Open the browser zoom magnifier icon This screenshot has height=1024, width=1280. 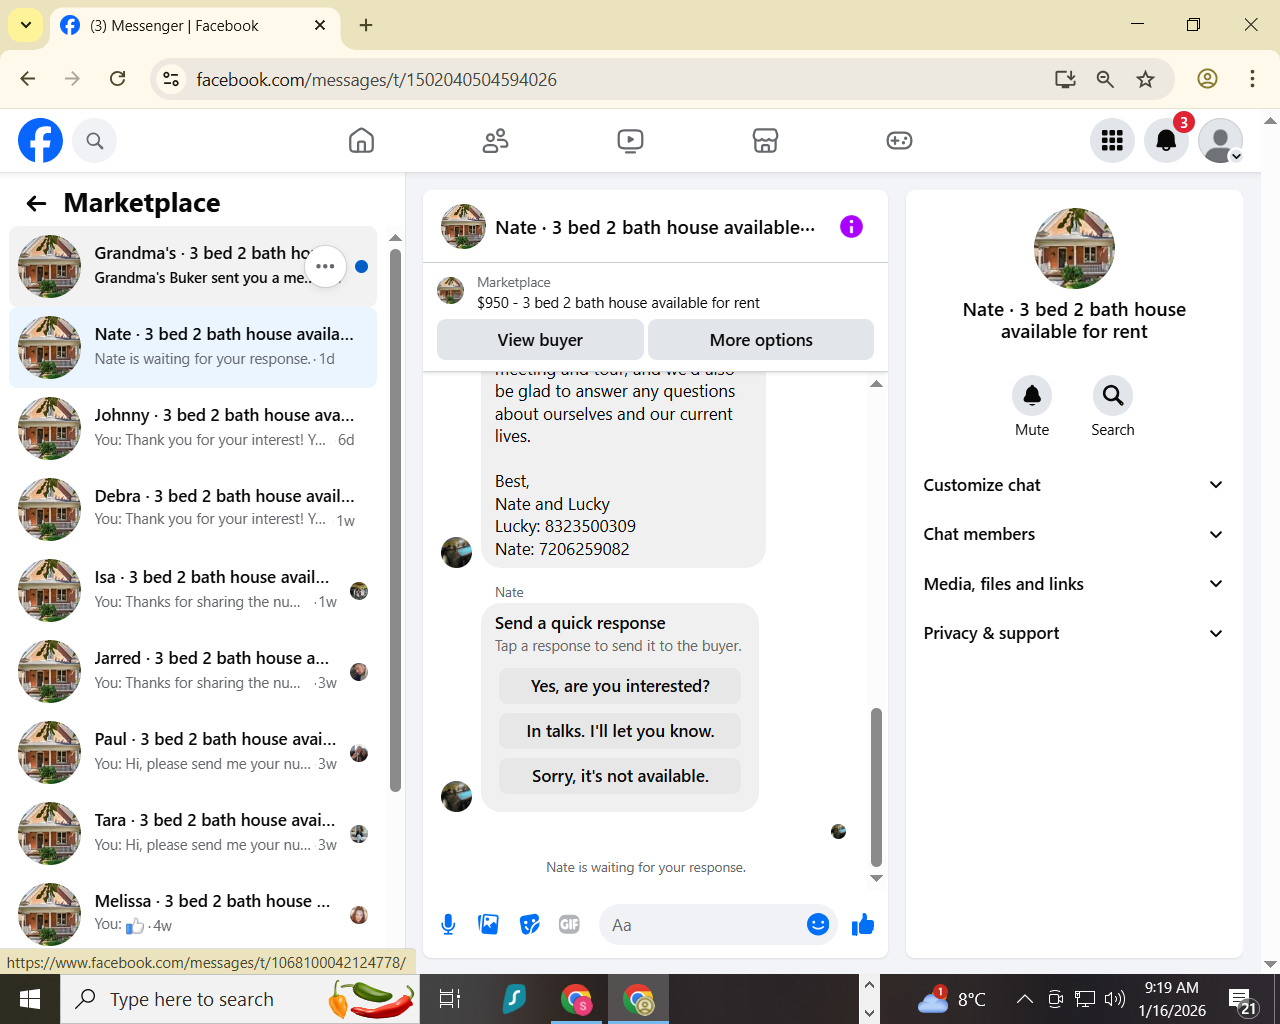coord(1105,79)
